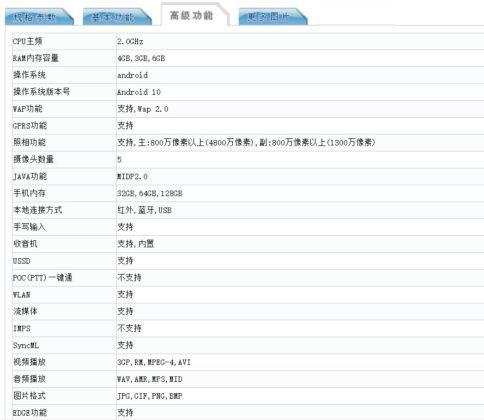Select the camera count value 5

pyautogui.click(x=119, y=160)
